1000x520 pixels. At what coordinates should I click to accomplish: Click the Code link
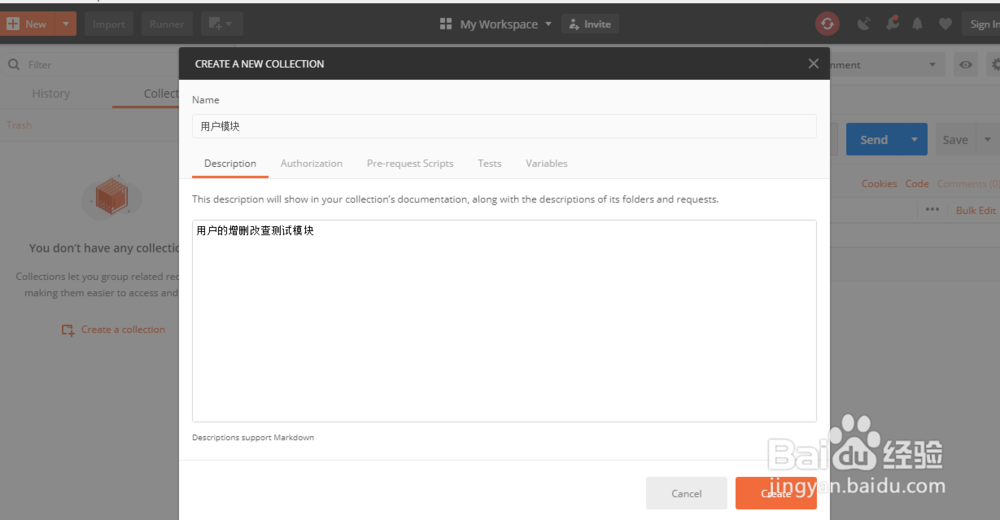[916, 184]
